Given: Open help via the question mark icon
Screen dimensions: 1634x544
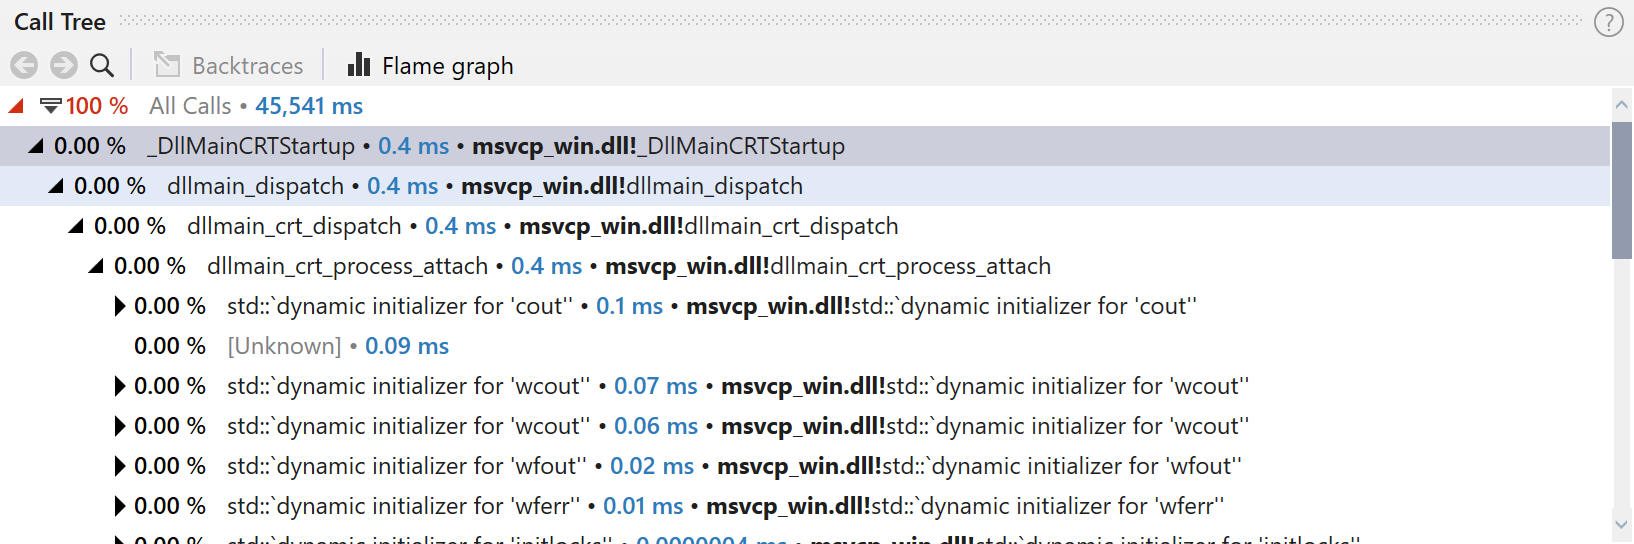Looking at the screenshot, I should point(1608,22).
